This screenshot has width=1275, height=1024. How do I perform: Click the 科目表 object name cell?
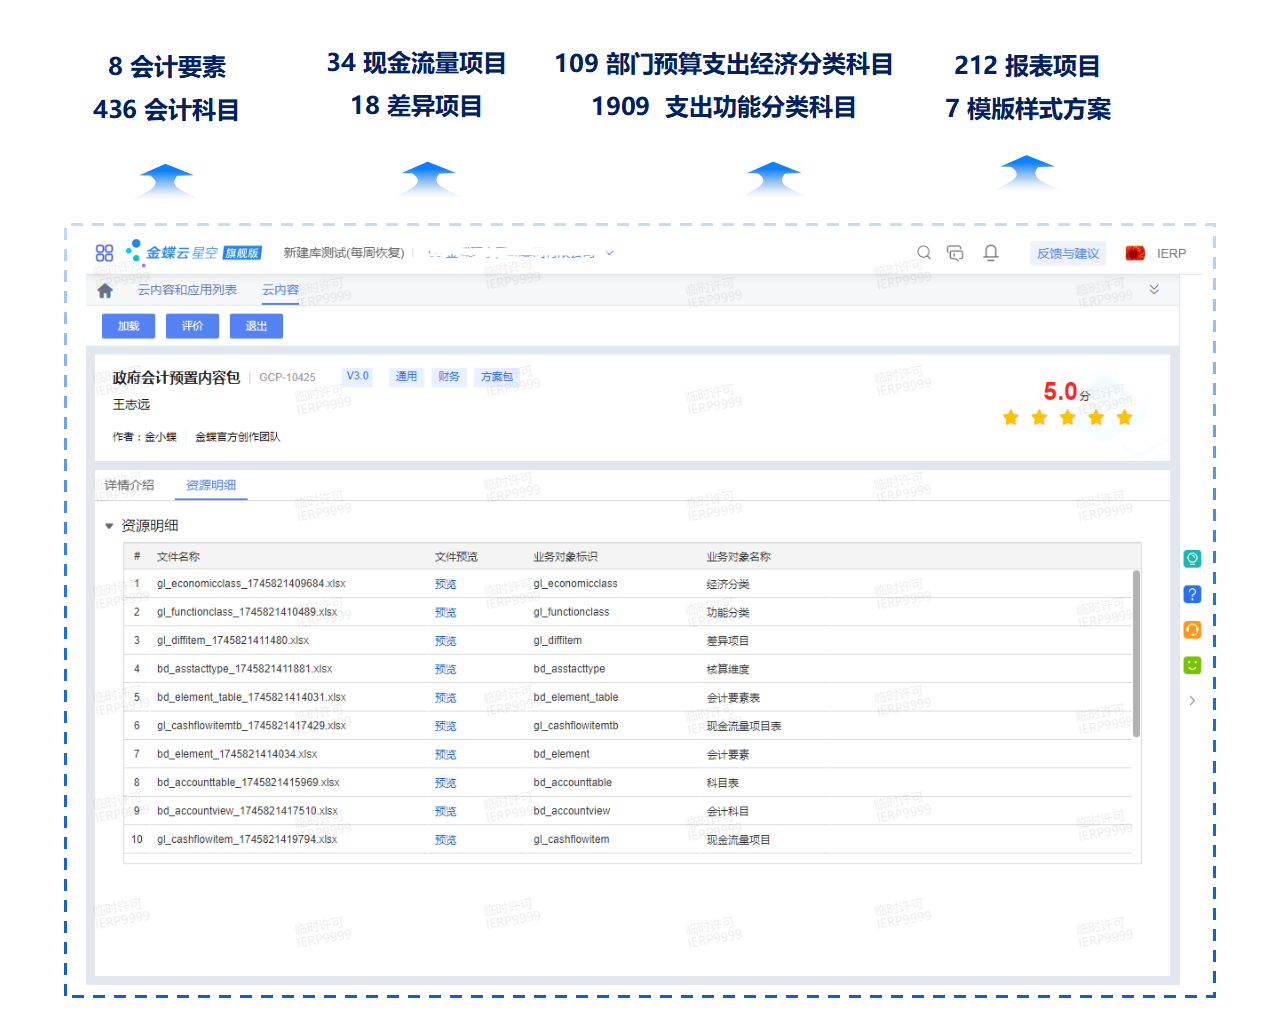point(723,783)
